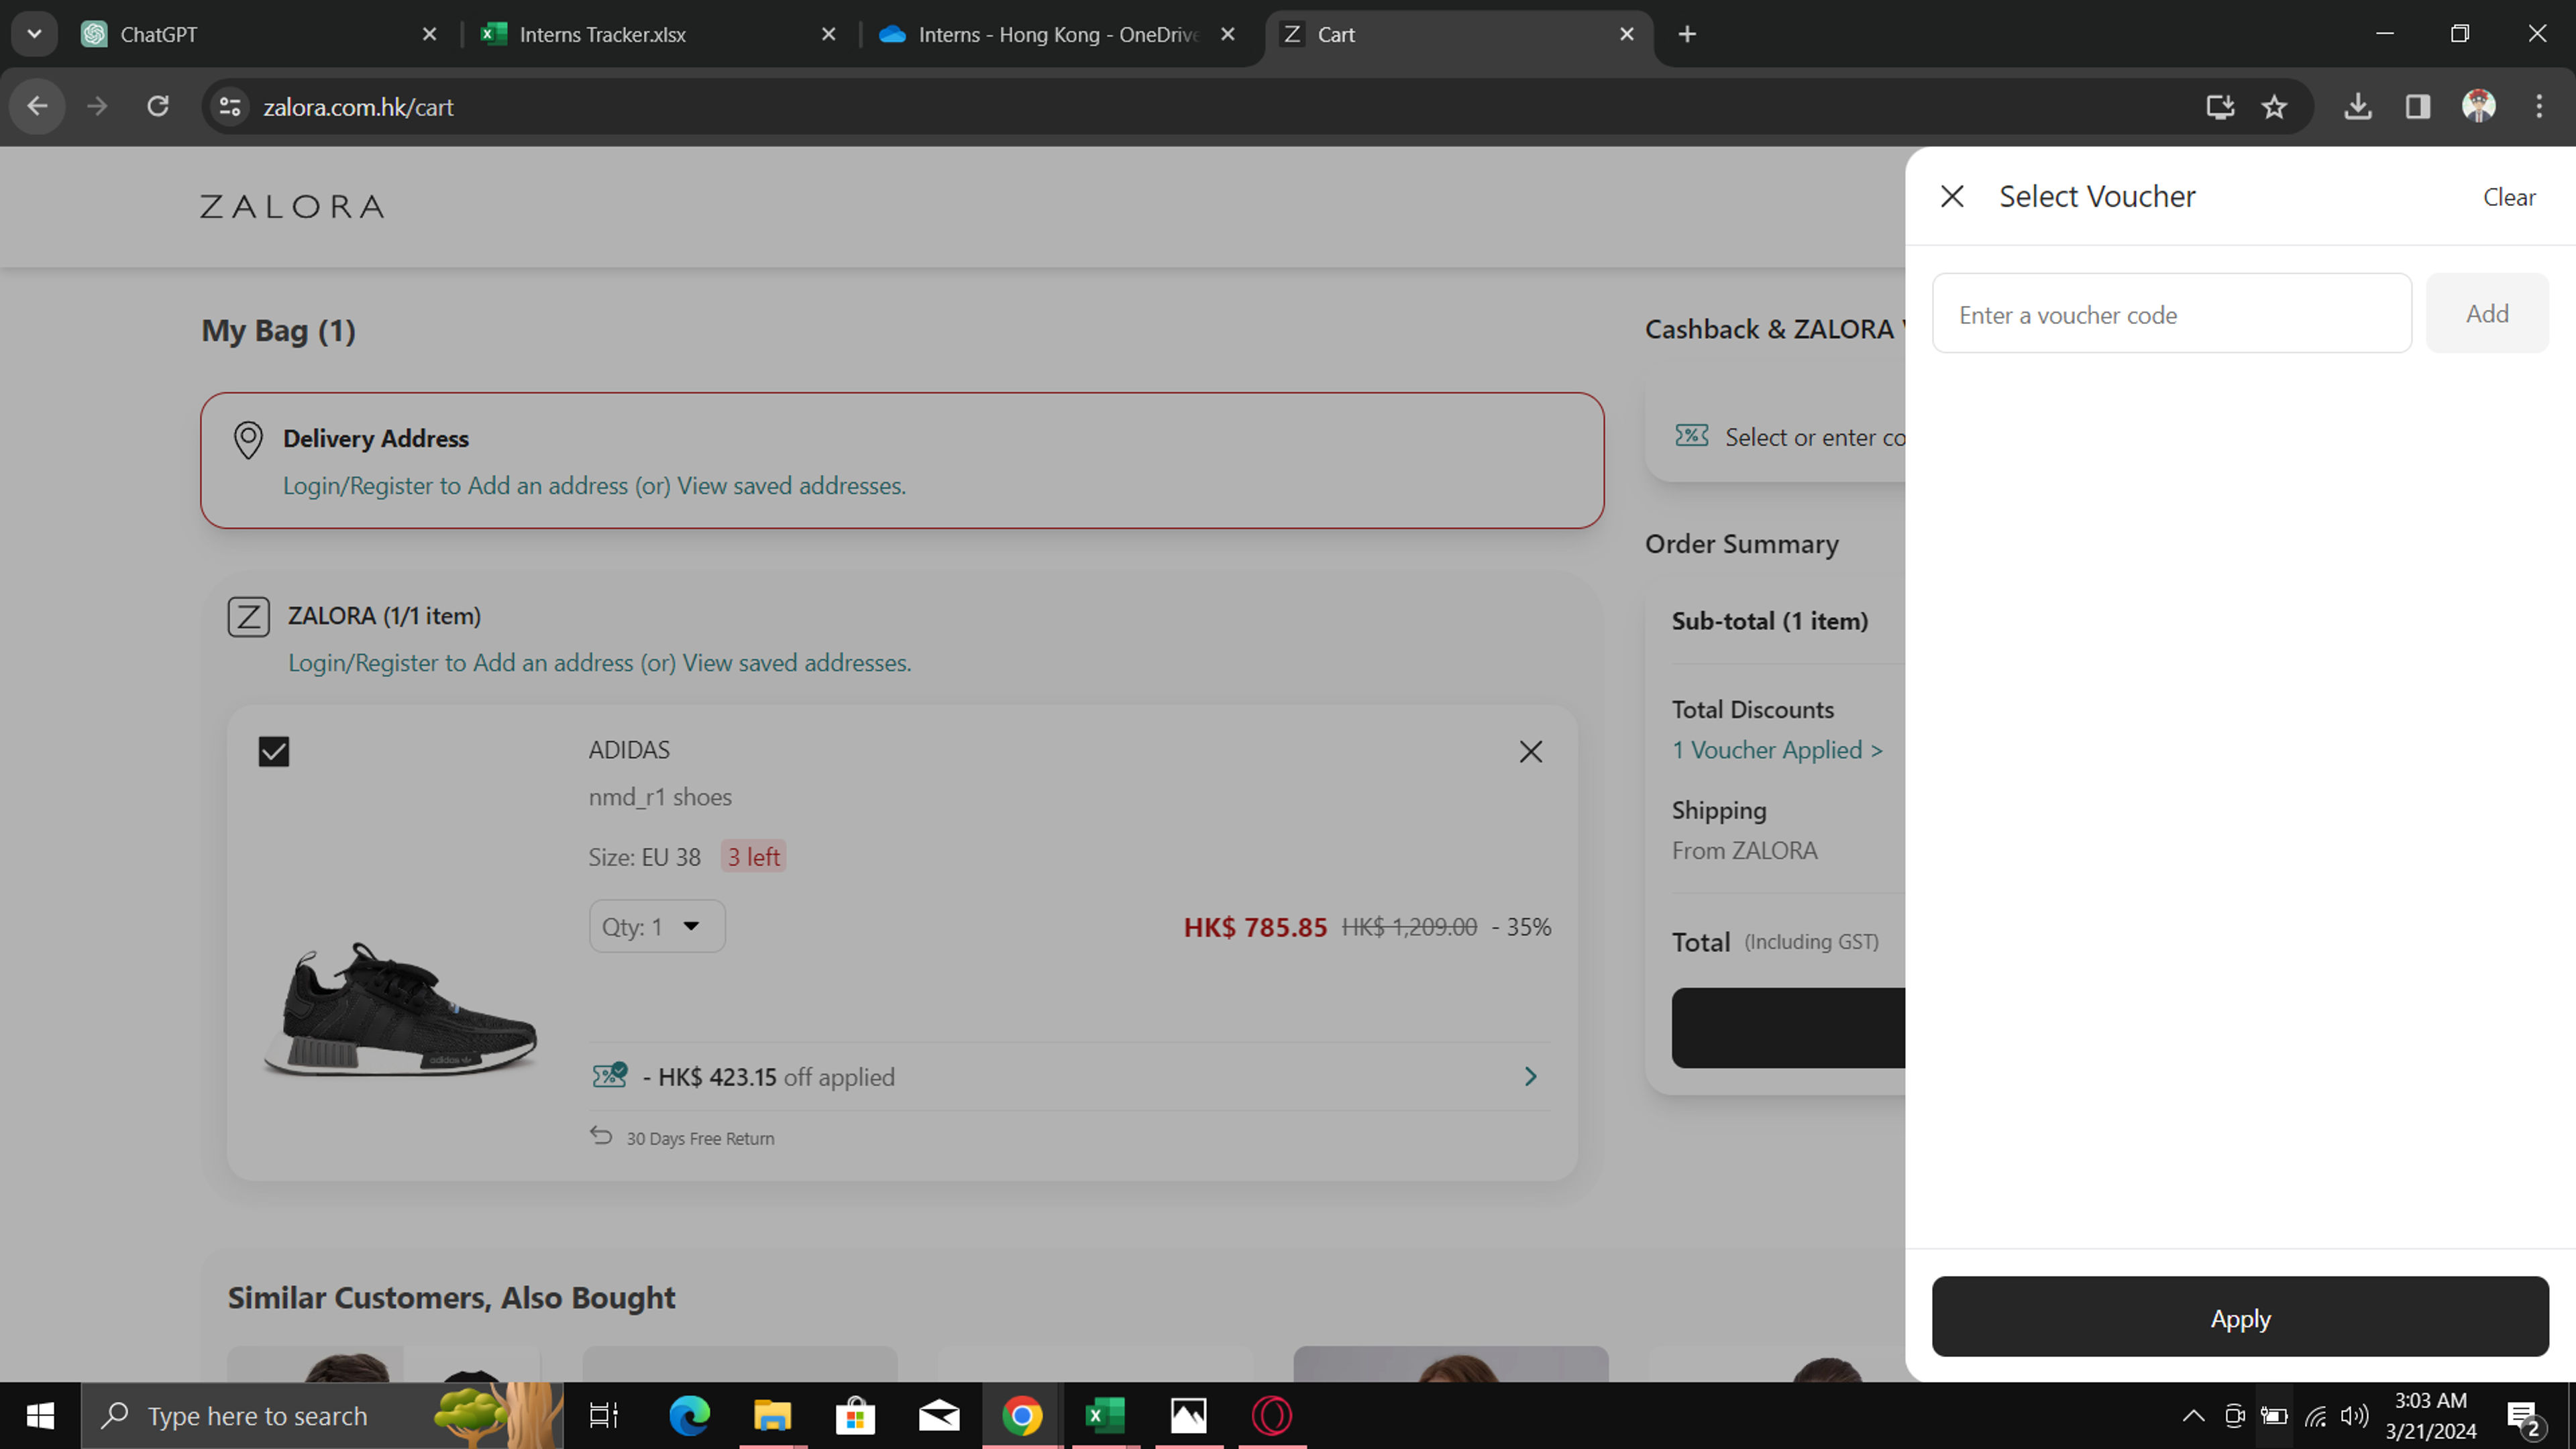Close the Interns Tracker.xlsx tab
This screenshot has height=1449, width=2576.
(x=828, y=34)
